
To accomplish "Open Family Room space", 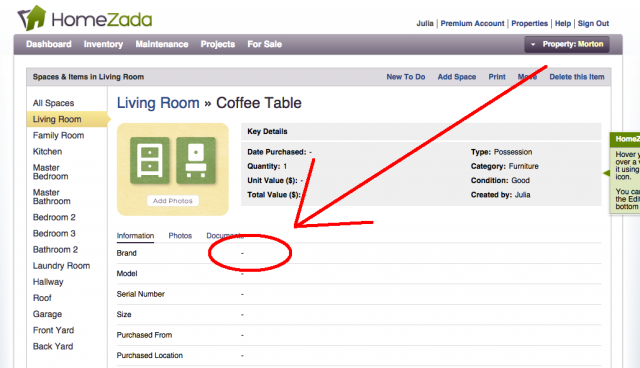I will [58, 135].
